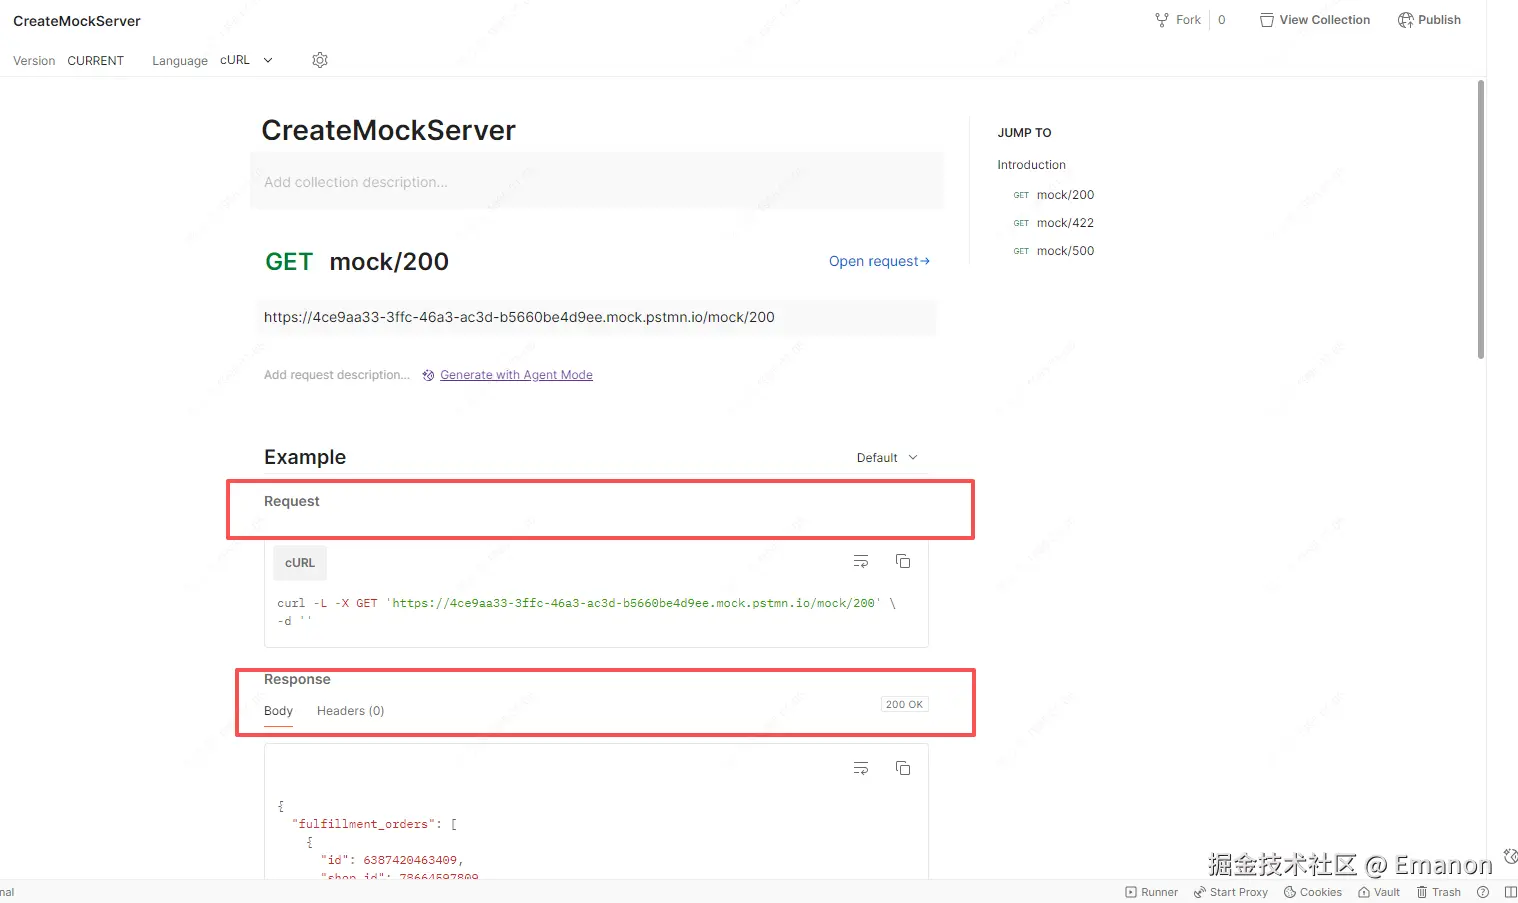Jump to Introduction section
Viewport: 1518px width, 903px height.
(x=1031, y=165)
